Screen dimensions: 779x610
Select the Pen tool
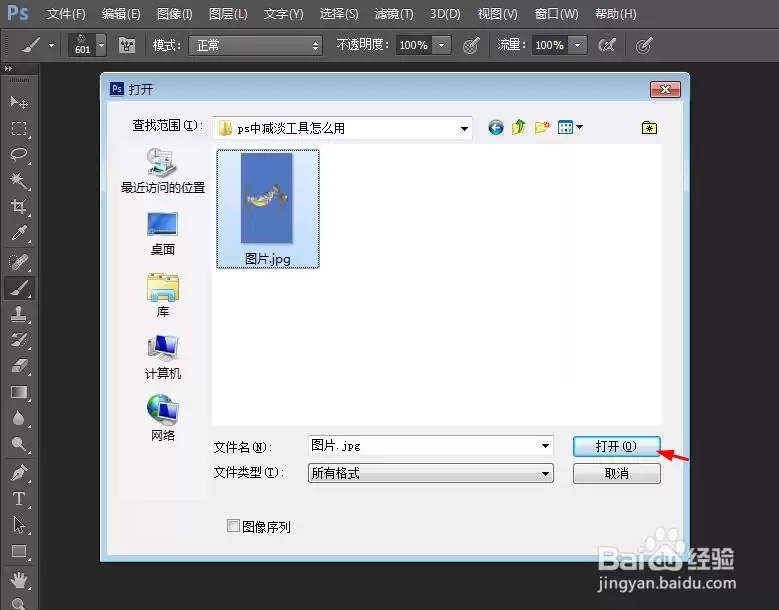19,473
